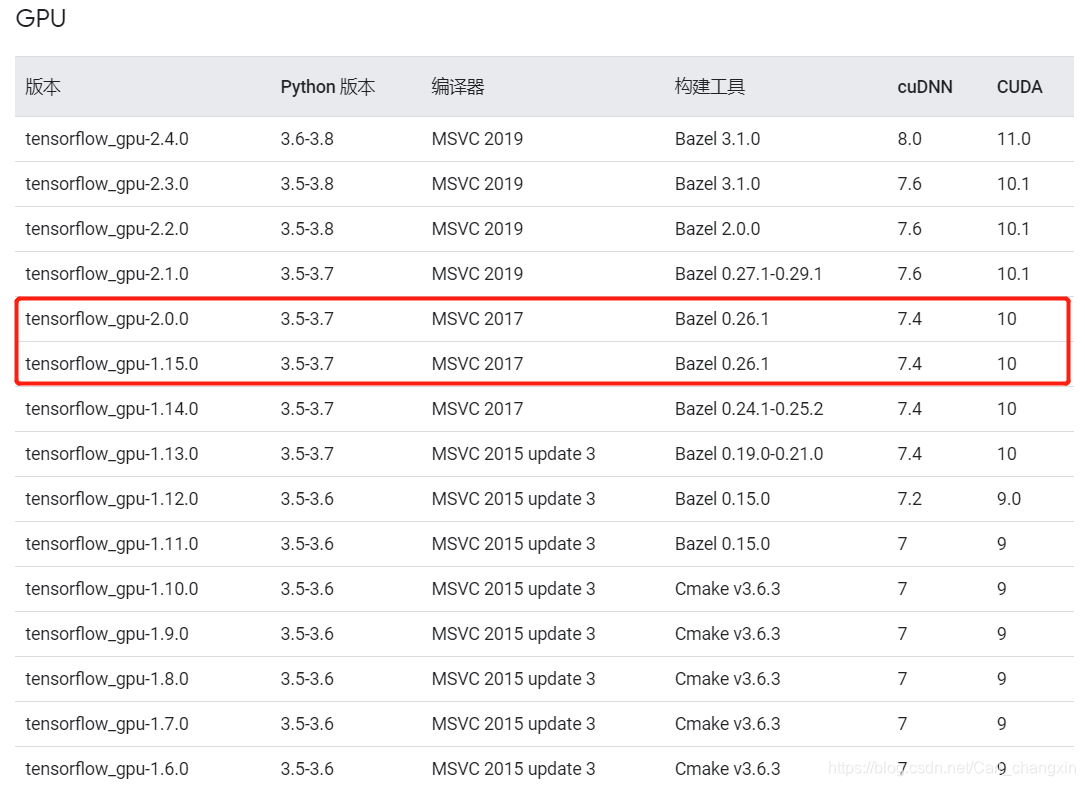Viewport: 1085px width, 786px height.
Task: Click cuDNN 7.4 in the 1.15.0 row
Action: point(909,364)
